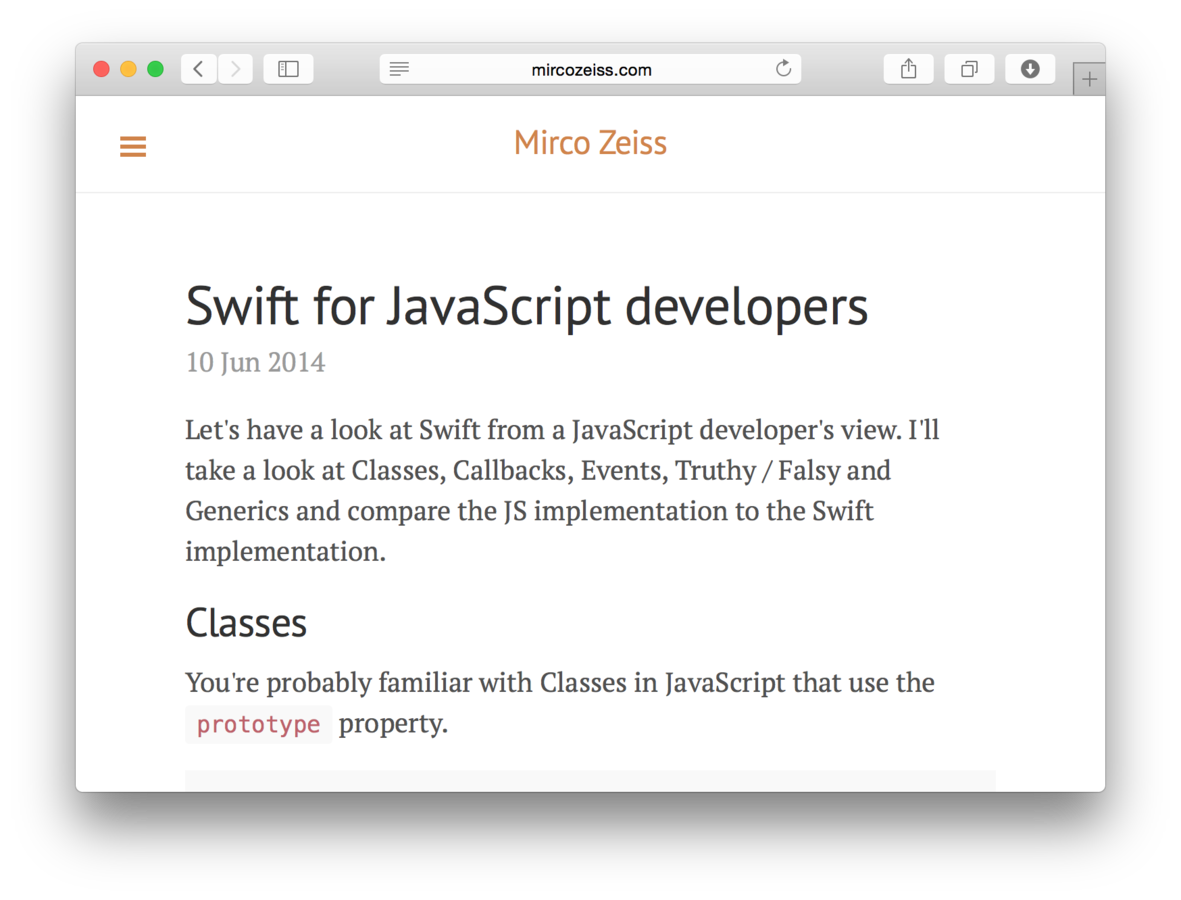Open the Share menu
The height and width of the screenshot is (900, 1181).
click(x=909, y=69)
